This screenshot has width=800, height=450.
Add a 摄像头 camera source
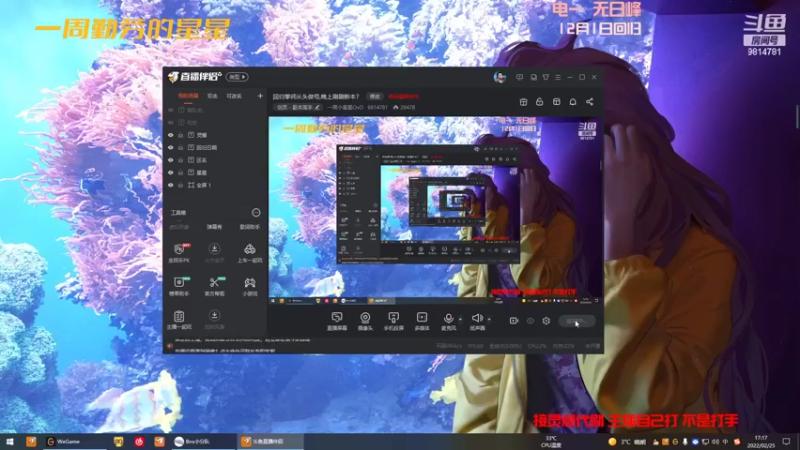coord(365,321)
